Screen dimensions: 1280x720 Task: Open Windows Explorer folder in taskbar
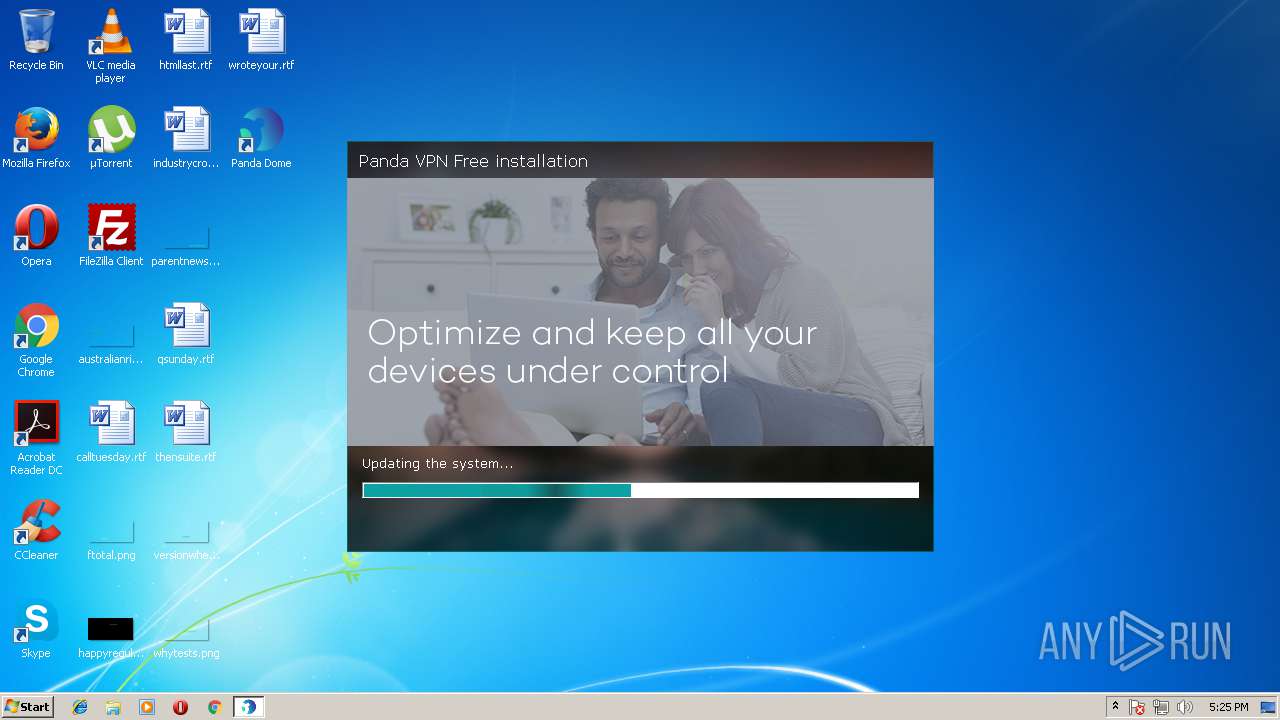click(x=113, y=707)
